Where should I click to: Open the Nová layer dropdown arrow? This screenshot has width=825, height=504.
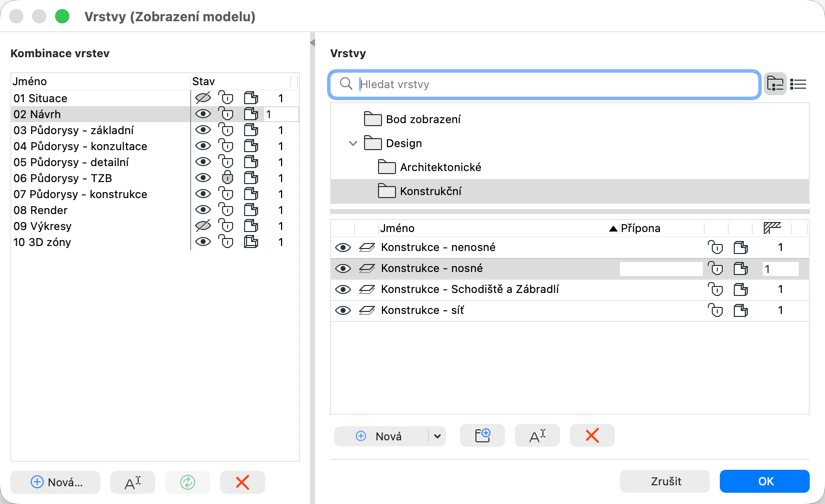(x=437, y=436)
